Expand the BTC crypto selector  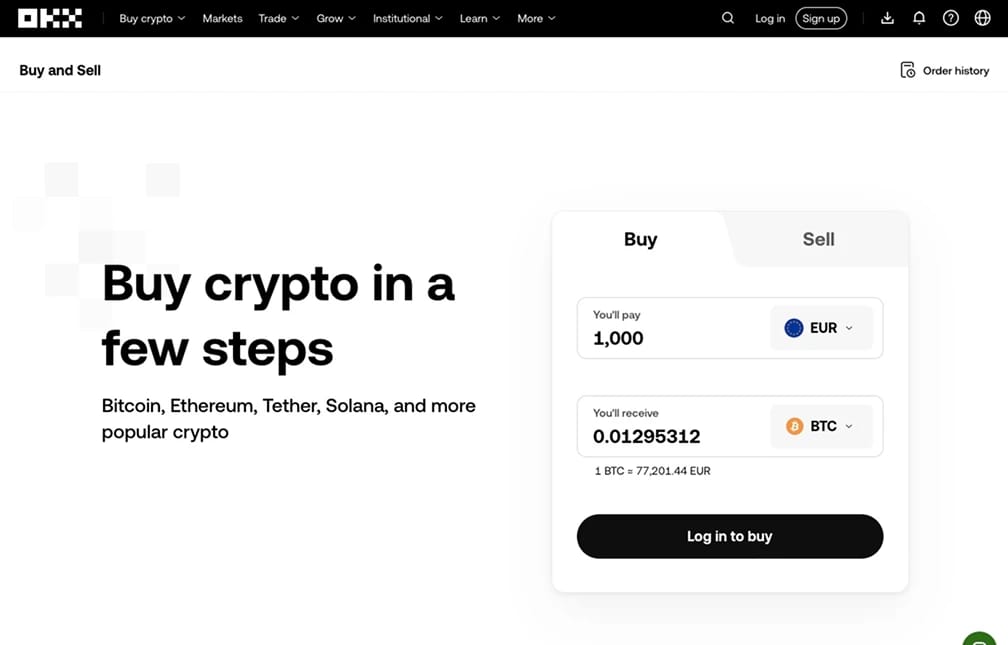(821, 426)
